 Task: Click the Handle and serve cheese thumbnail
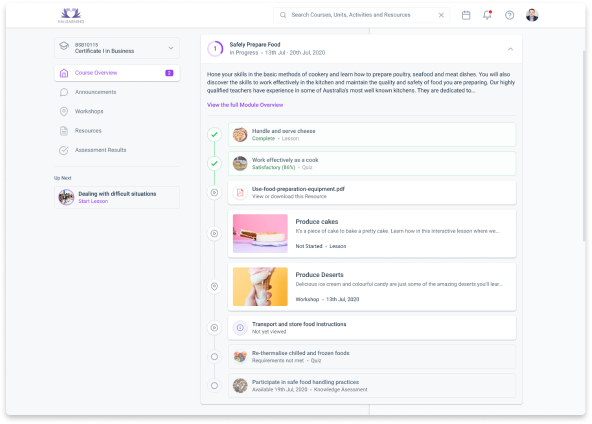tap(240, 134)
